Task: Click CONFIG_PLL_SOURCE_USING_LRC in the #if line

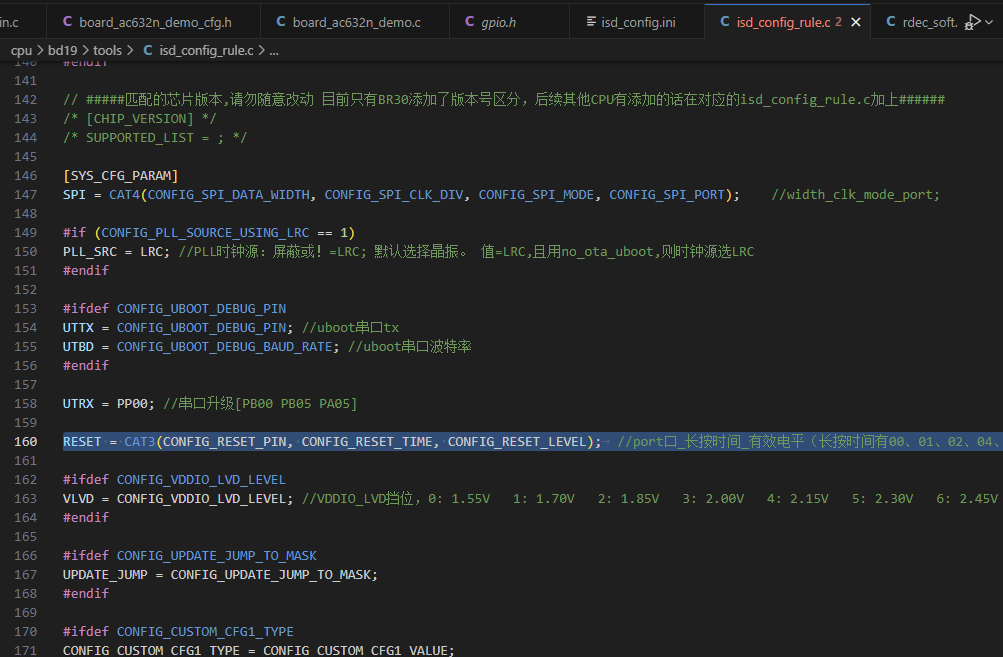Action: point(205,233)
